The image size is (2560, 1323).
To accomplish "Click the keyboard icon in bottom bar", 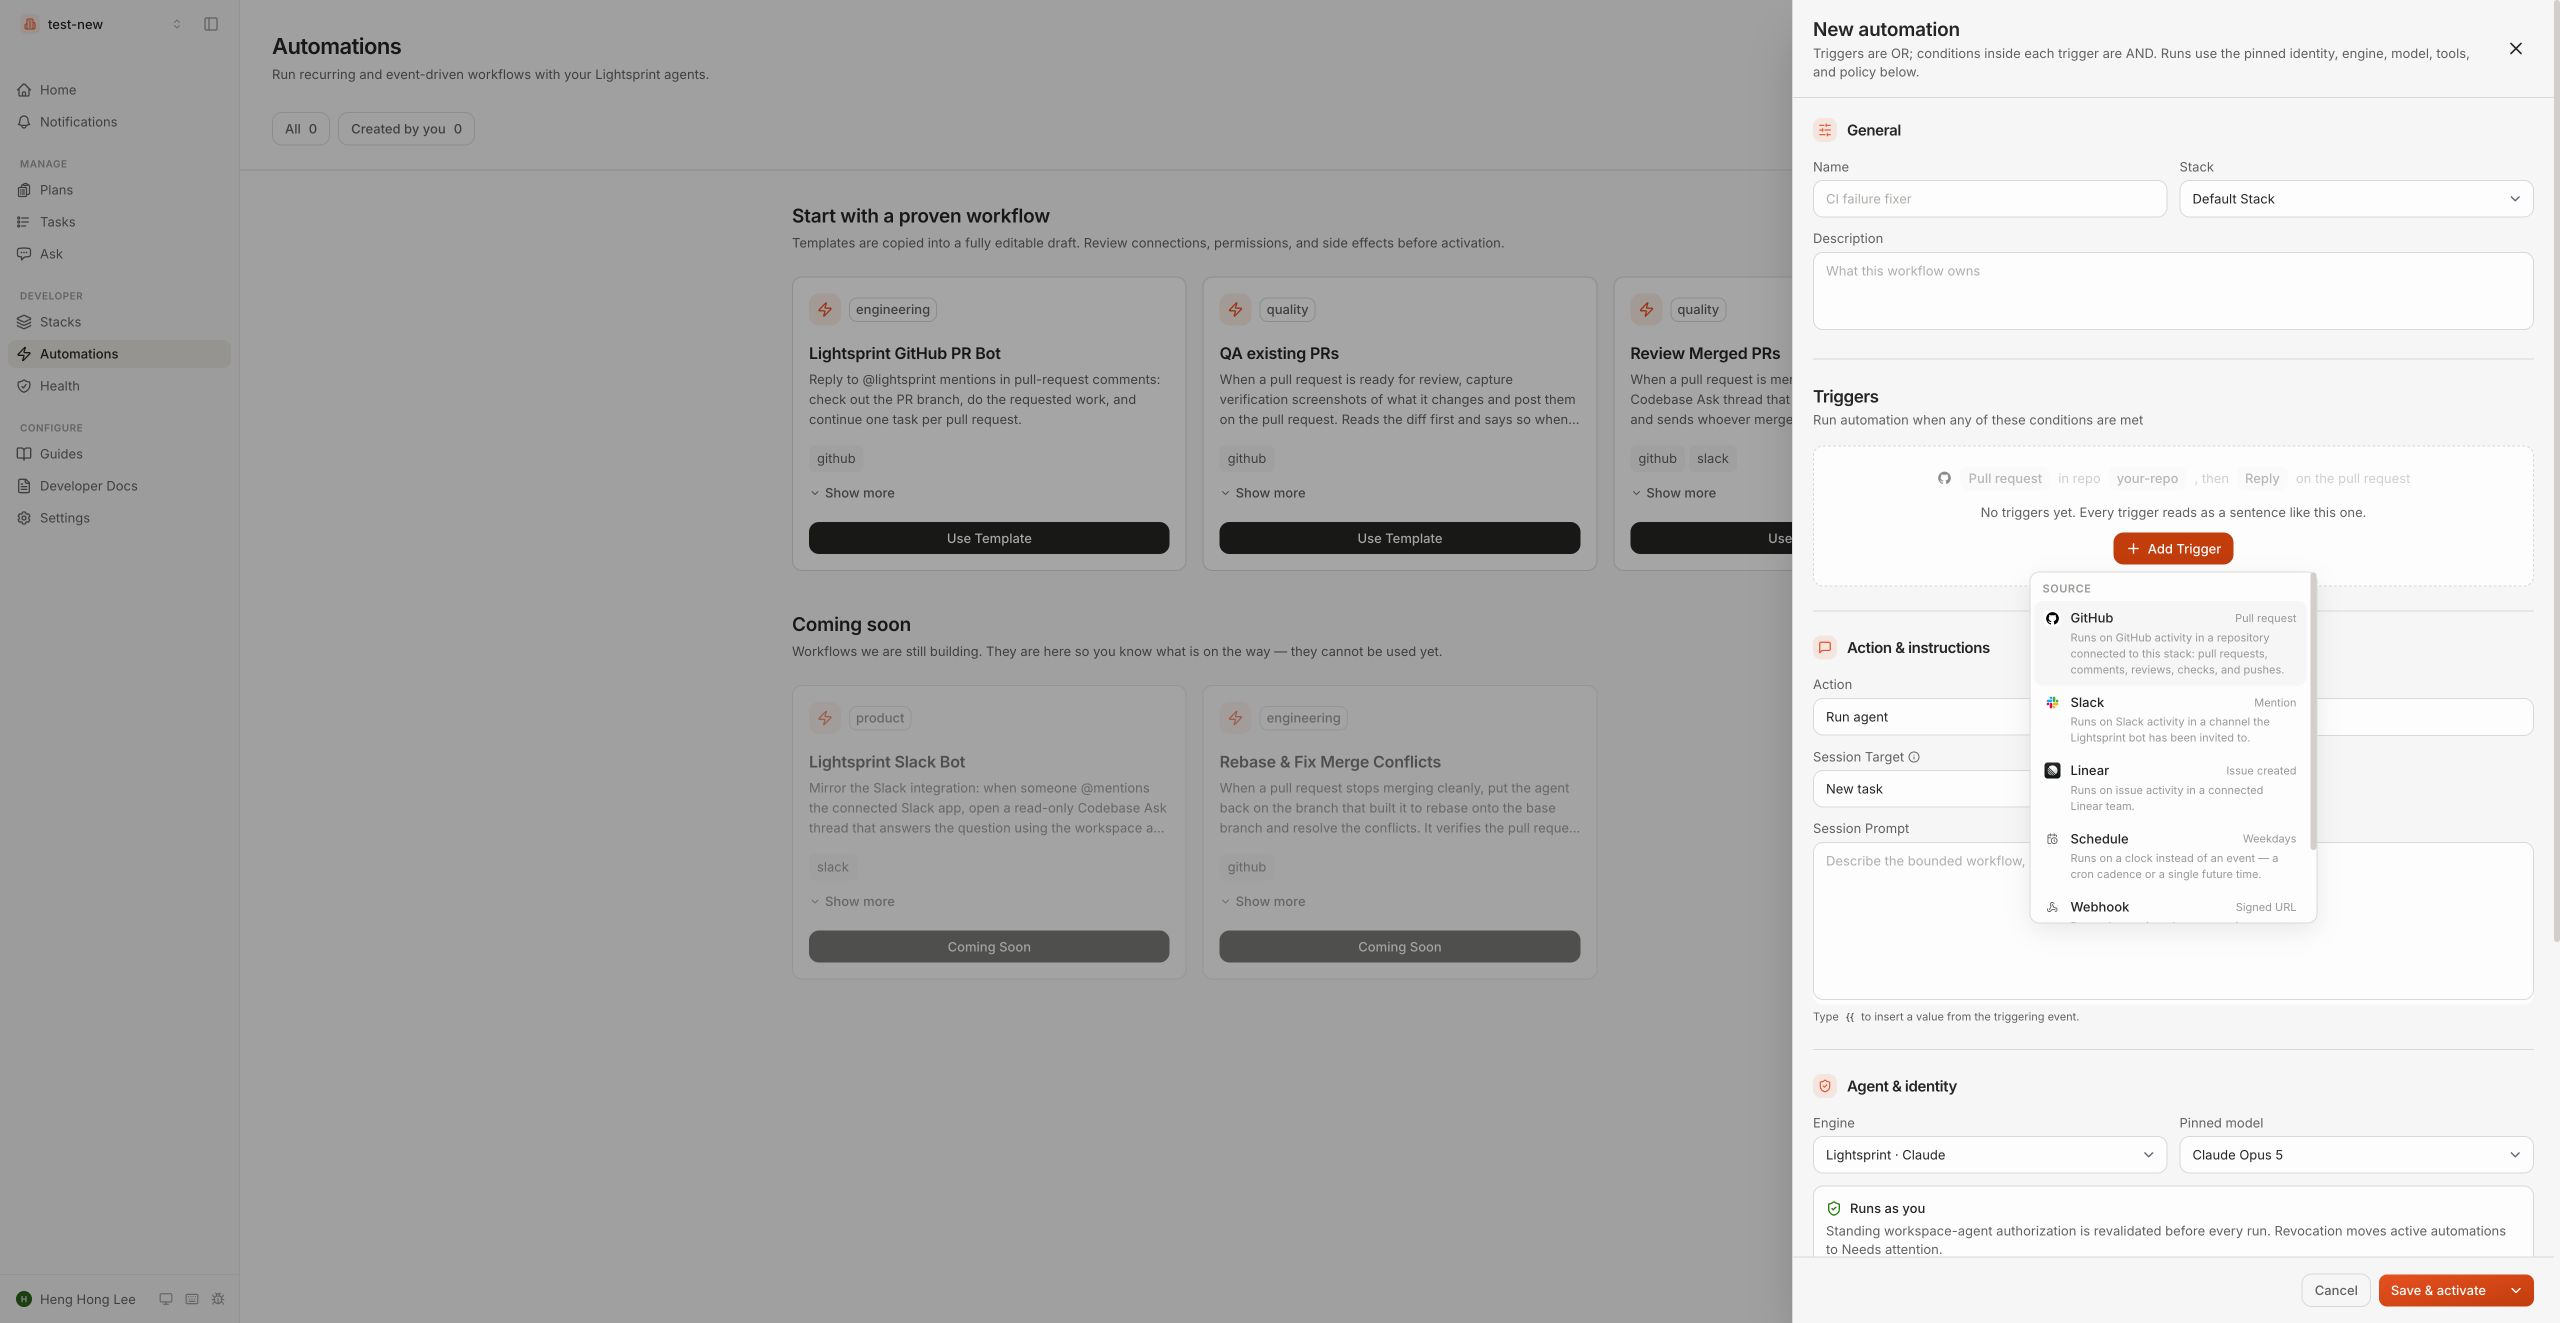I will [192, 1299].
